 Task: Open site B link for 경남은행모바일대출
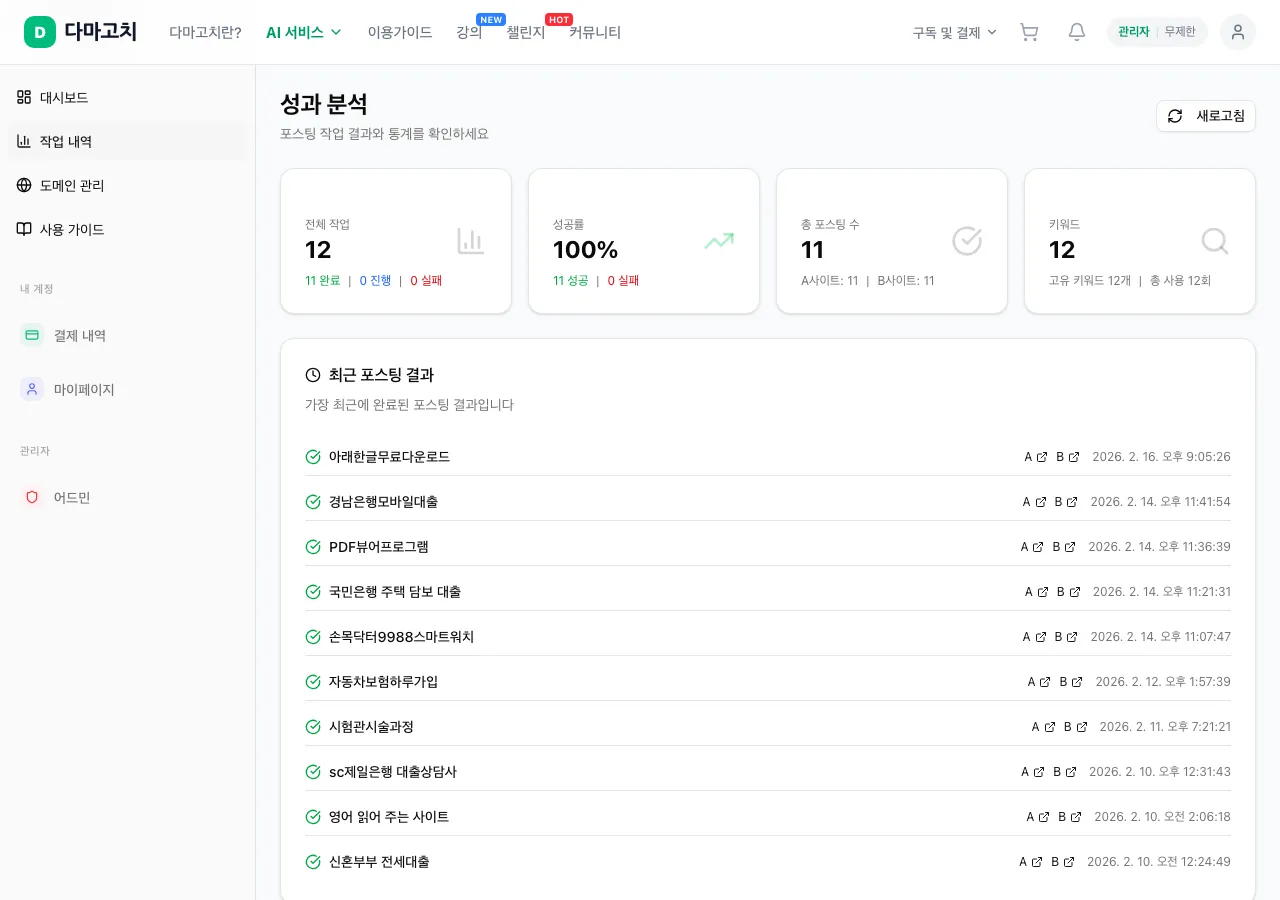click(x=1066, y=502)
